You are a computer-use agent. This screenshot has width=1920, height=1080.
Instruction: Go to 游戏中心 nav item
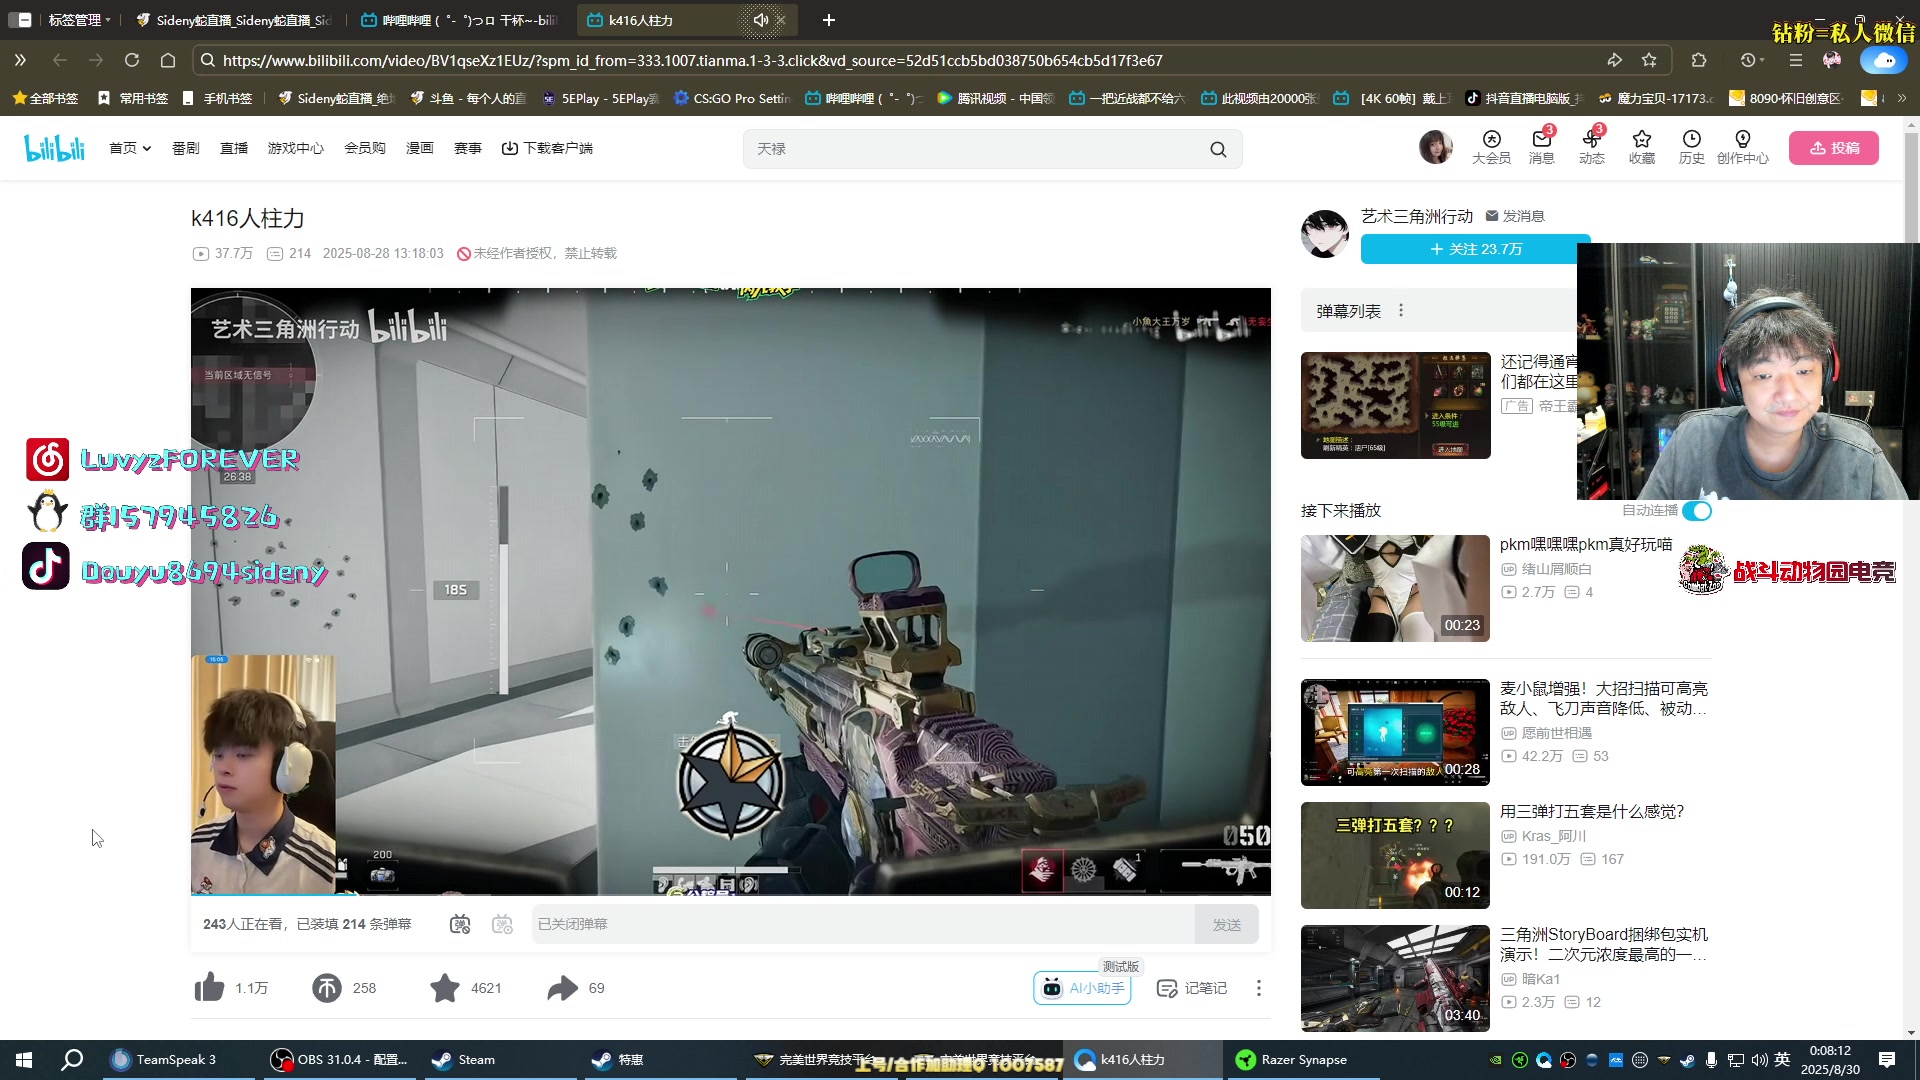pos(295,148)
